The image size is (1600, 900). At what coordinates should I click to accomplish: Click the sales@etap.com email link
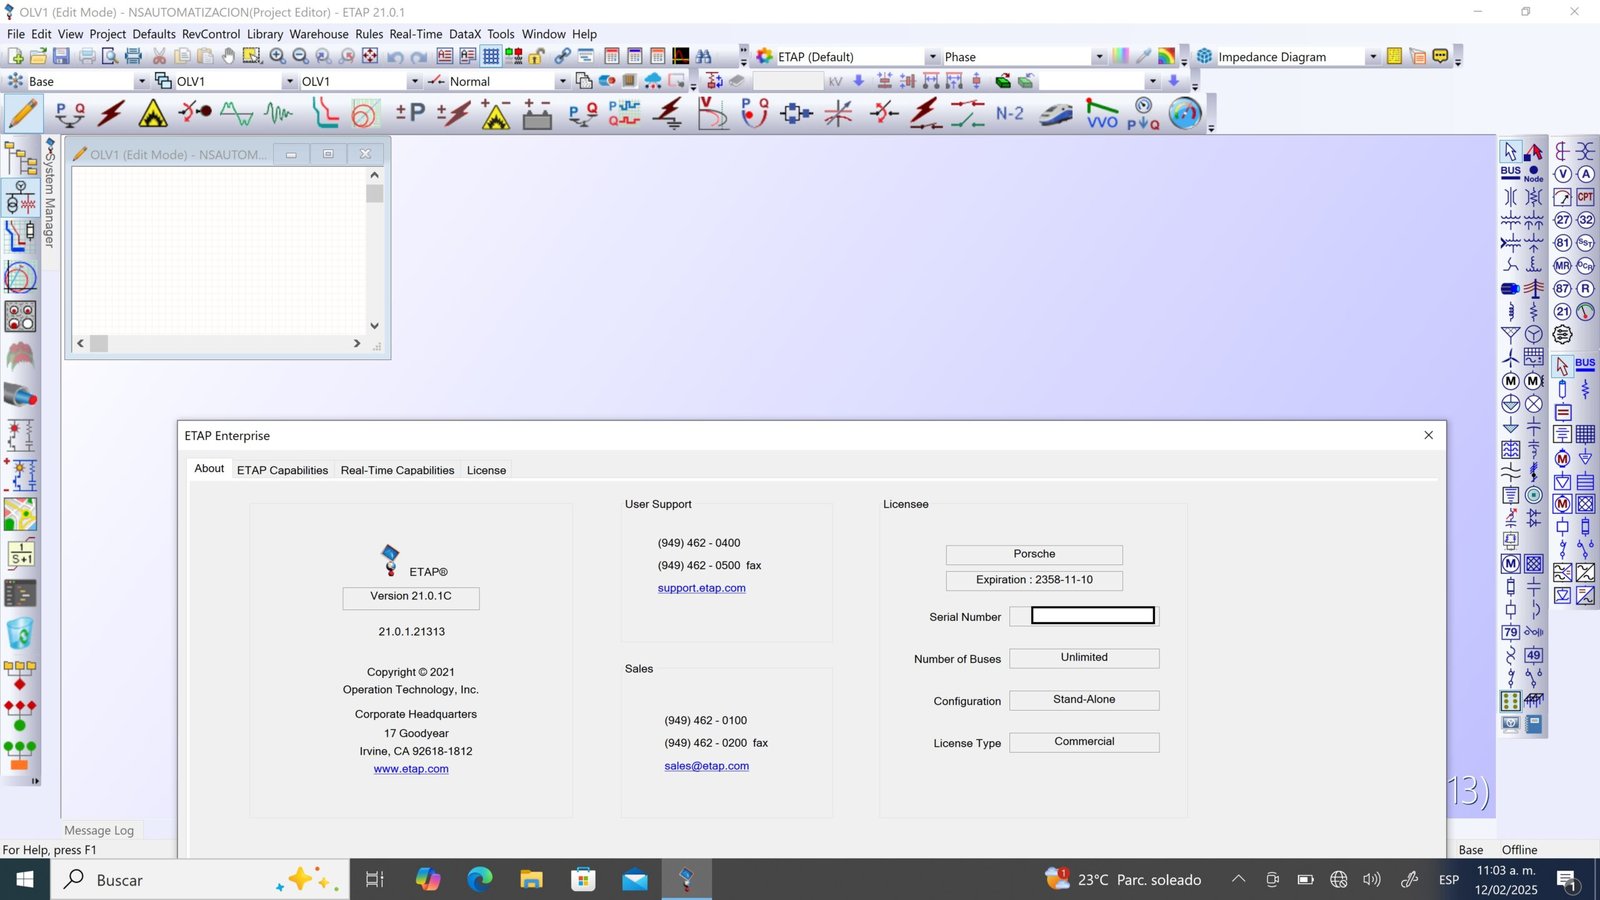coord(706,766)
